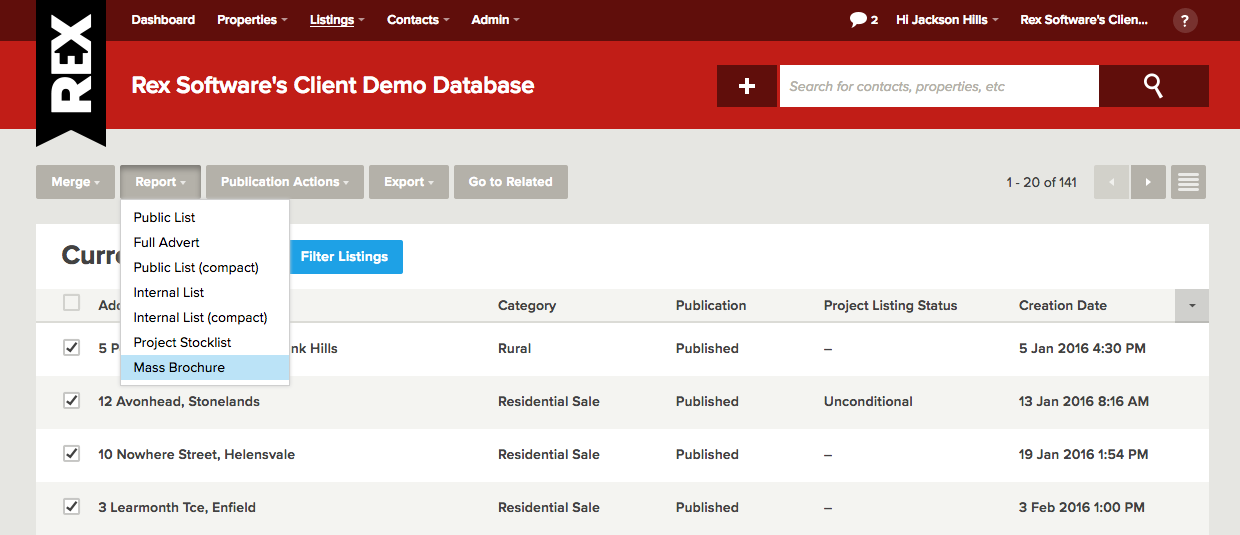Toggle the select-all checkbox in header

[x=71, y=302]
